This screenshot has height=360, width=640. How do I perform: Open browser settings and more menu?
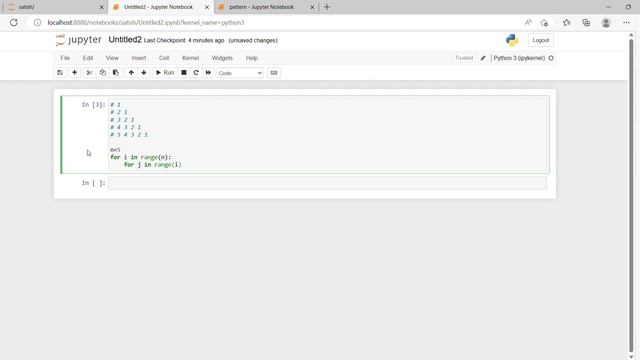coord(626,22)
